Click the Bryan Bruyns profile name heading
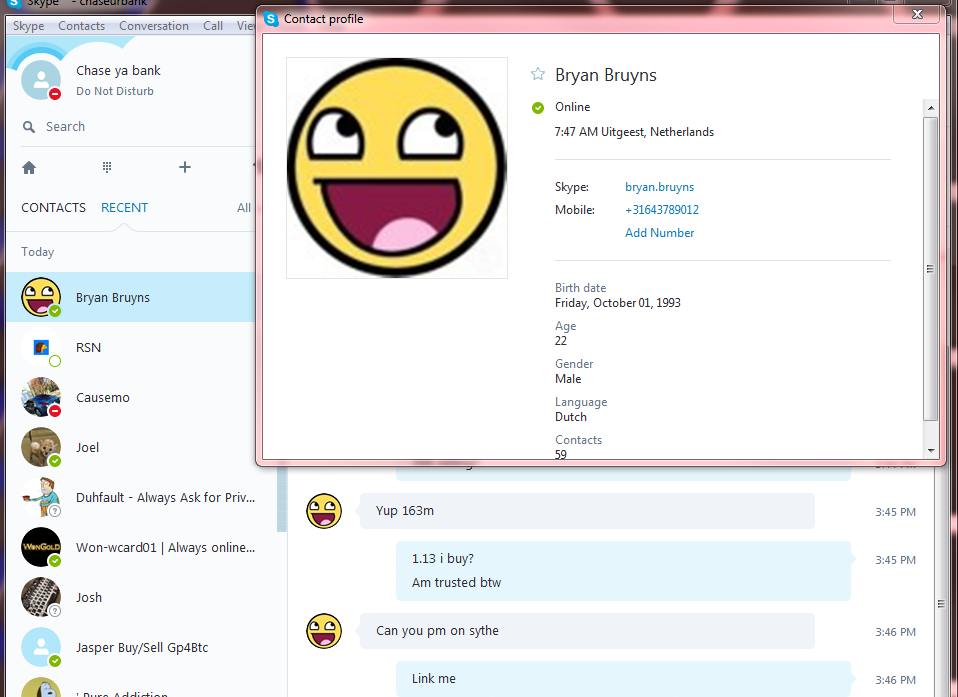 (x=605, y=75)
